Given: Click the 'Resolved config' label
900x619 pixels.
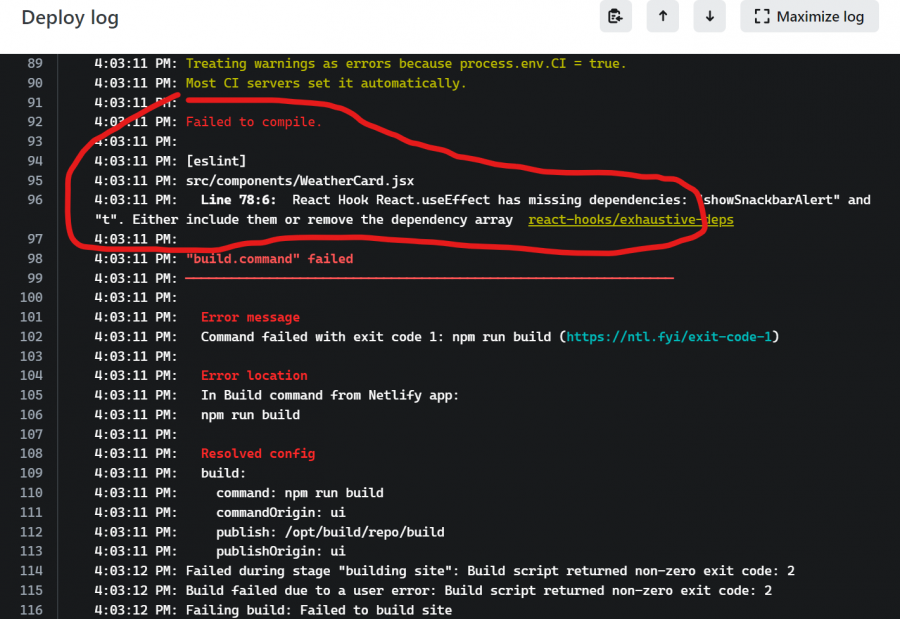Looking at the screenshot, I should tap(258, 453).
